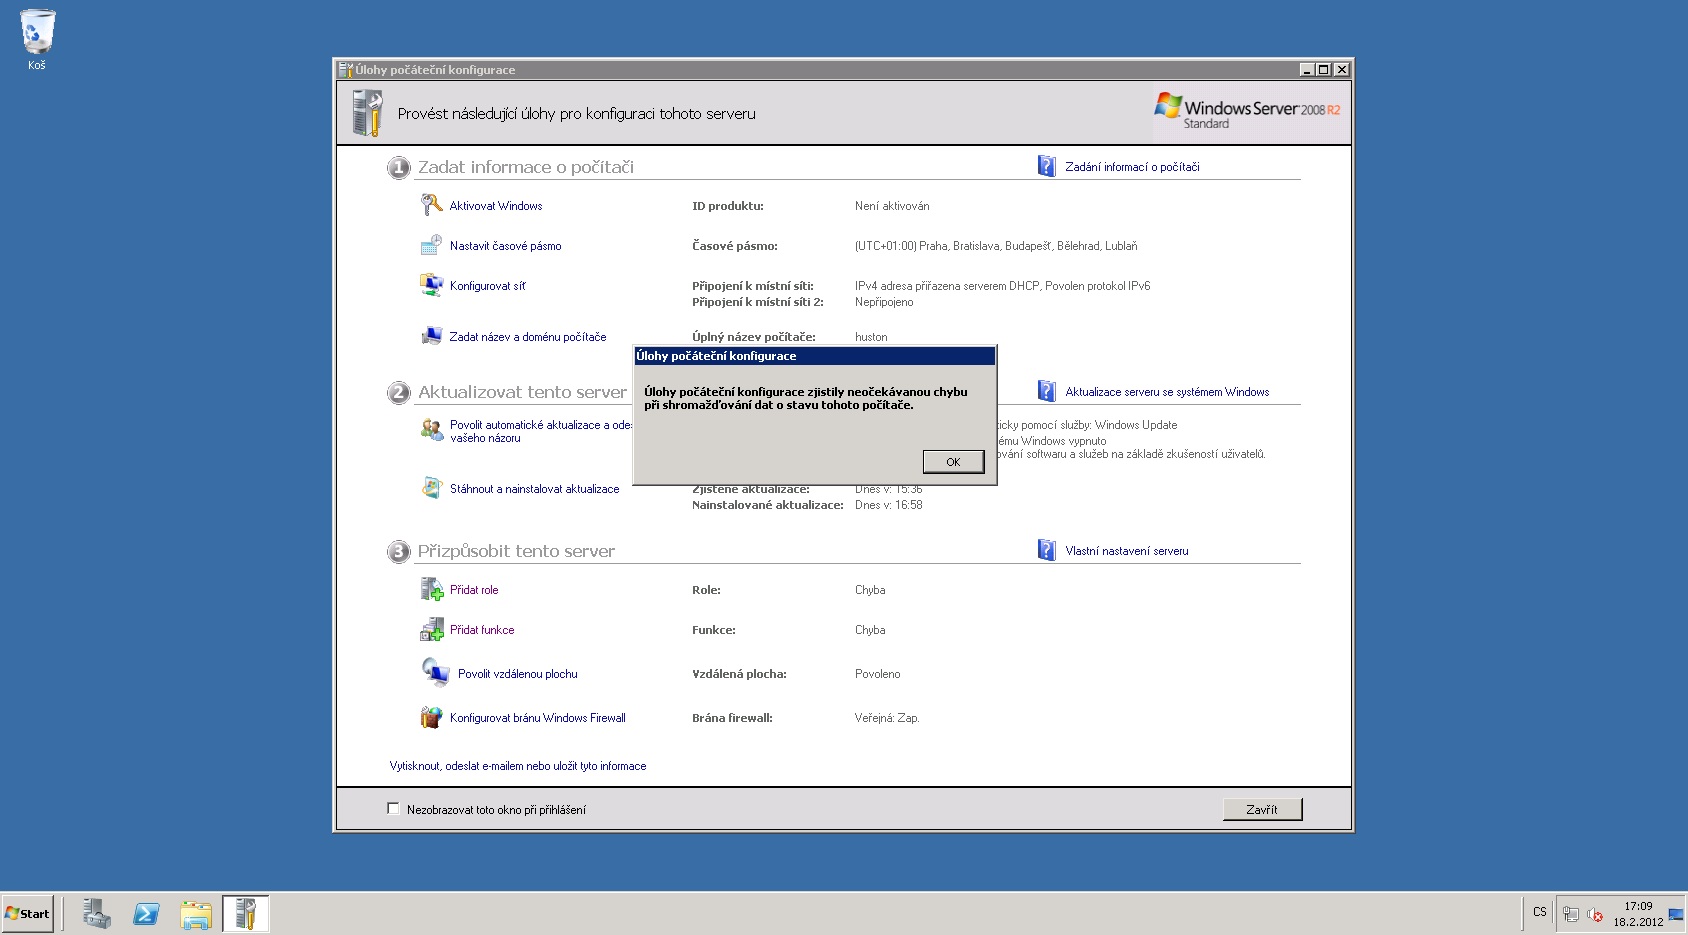Click the Windows Server 2008 R2 logo
The image size is (1688, 935).
pyautogui.click(x=1247, y=111)
